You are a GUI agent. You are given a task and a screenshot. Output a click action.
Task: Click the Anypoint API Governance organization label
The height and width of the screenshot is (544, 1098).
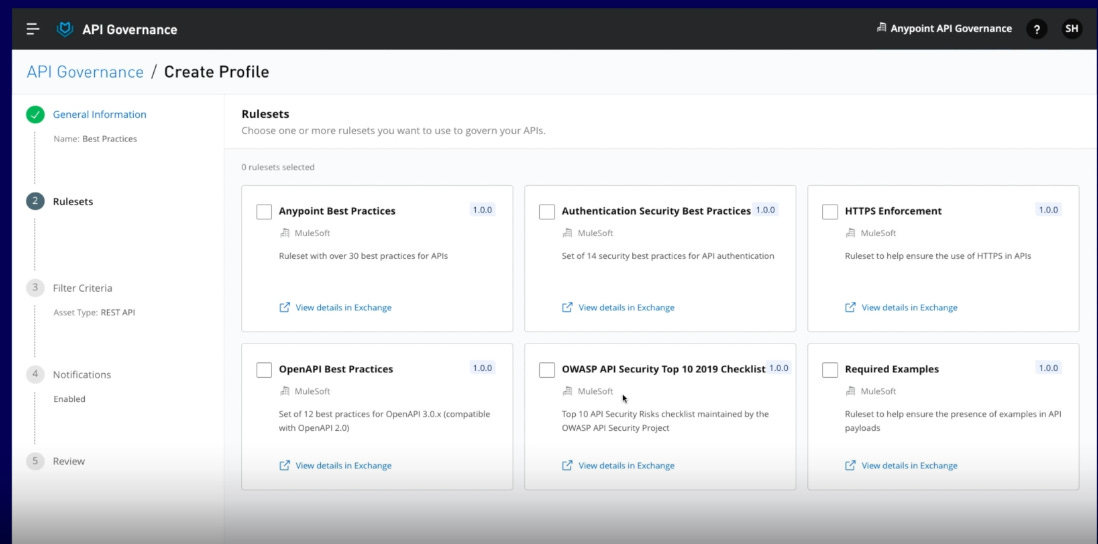pyautogui.click(x=951, y=29)
